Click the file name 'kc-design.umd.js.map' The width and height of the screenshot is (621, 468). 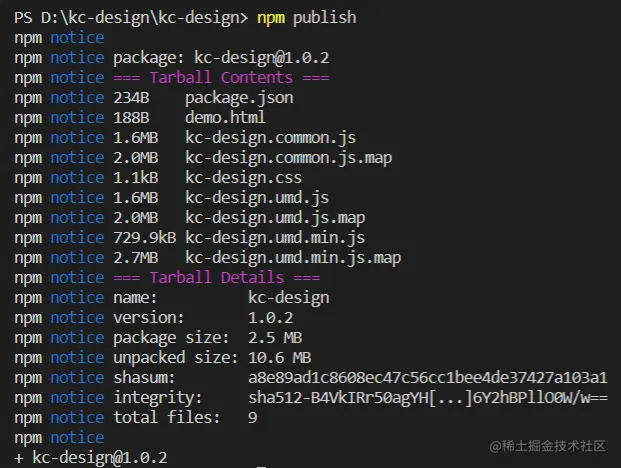point(275,218)
